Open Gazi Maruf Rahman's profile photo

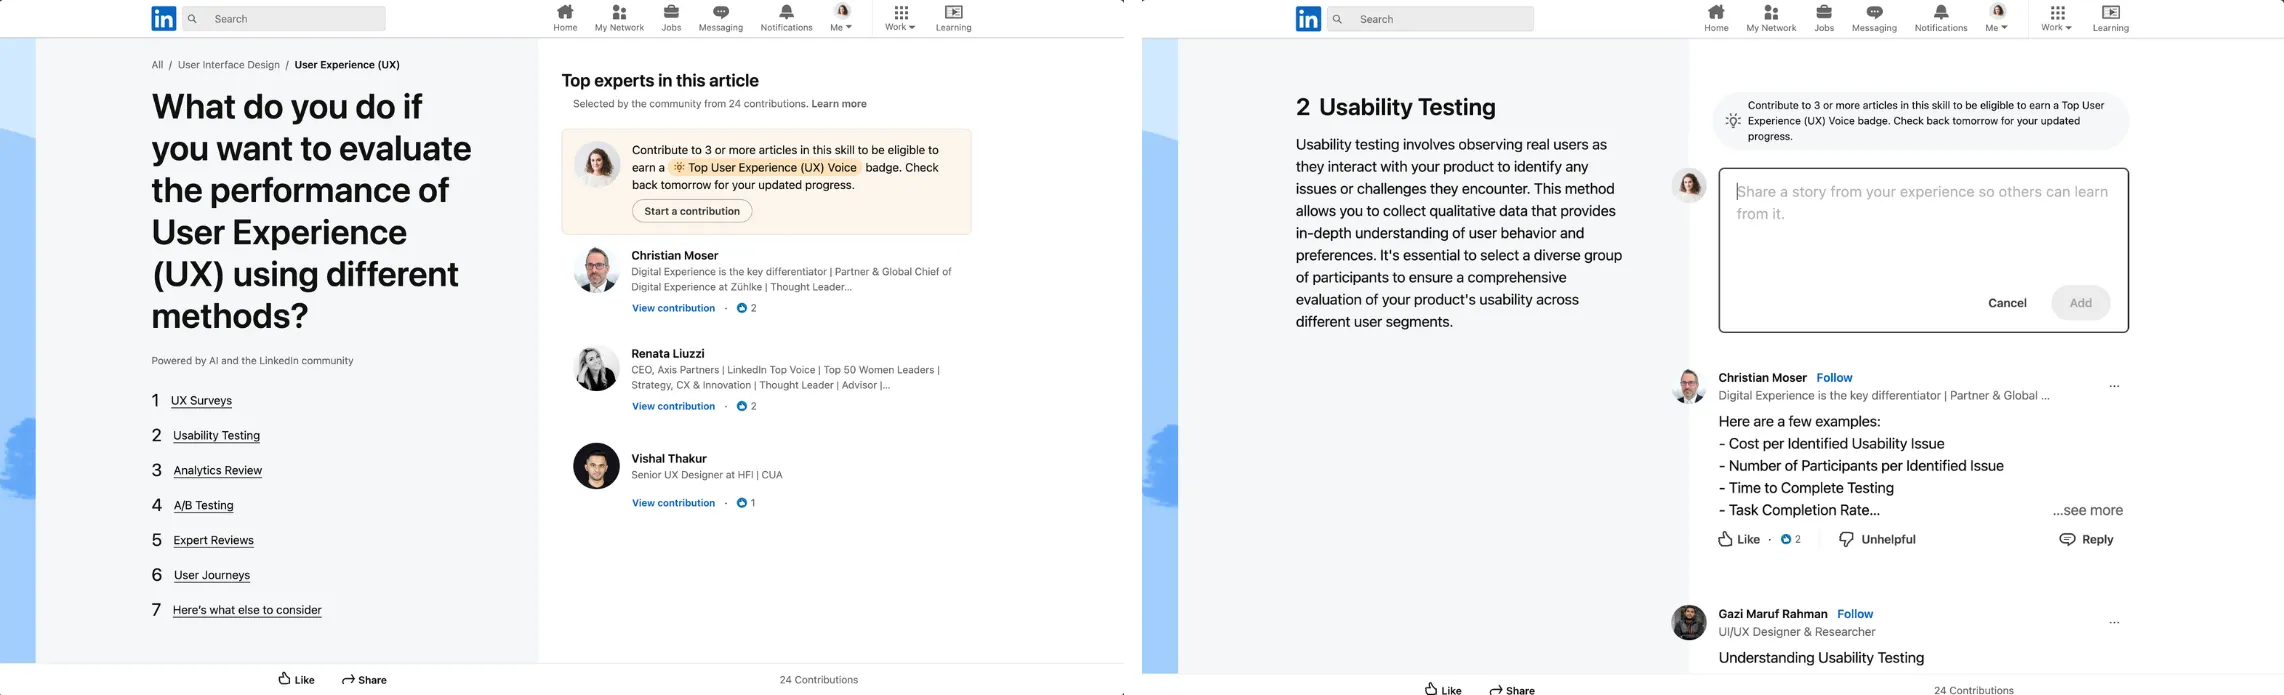point(1689,622)
